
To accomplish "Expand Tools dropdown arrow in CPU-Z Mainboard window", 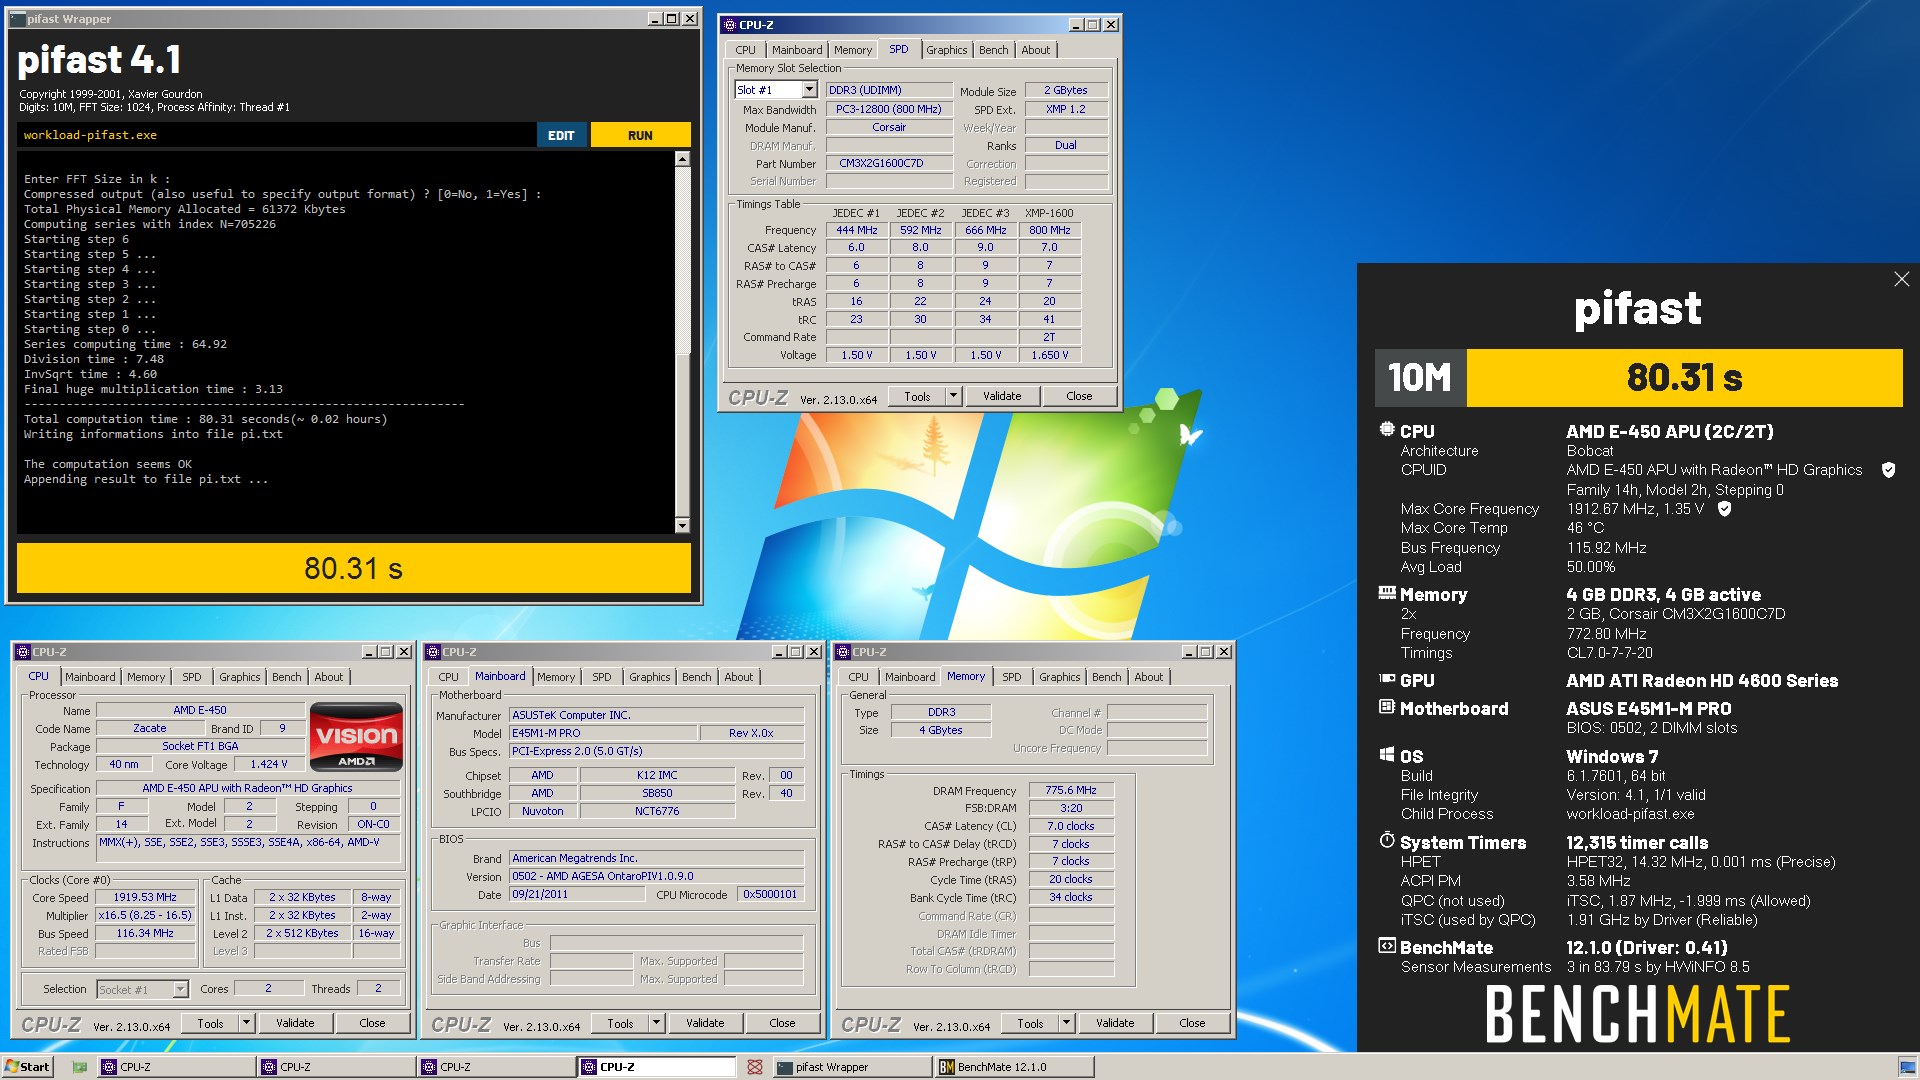I will pos(656,1023).
